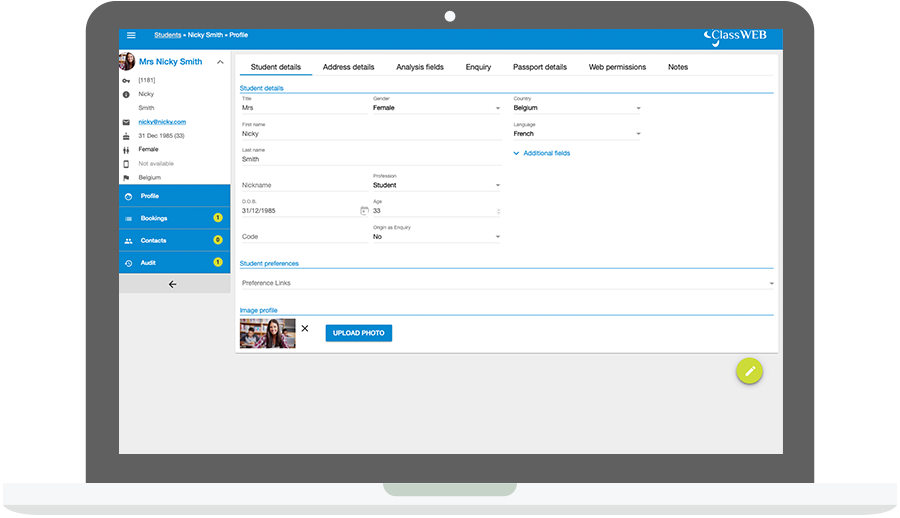Click the ClassWEB logo
Screen dimensions: 900x518
(x=735, y=37)
